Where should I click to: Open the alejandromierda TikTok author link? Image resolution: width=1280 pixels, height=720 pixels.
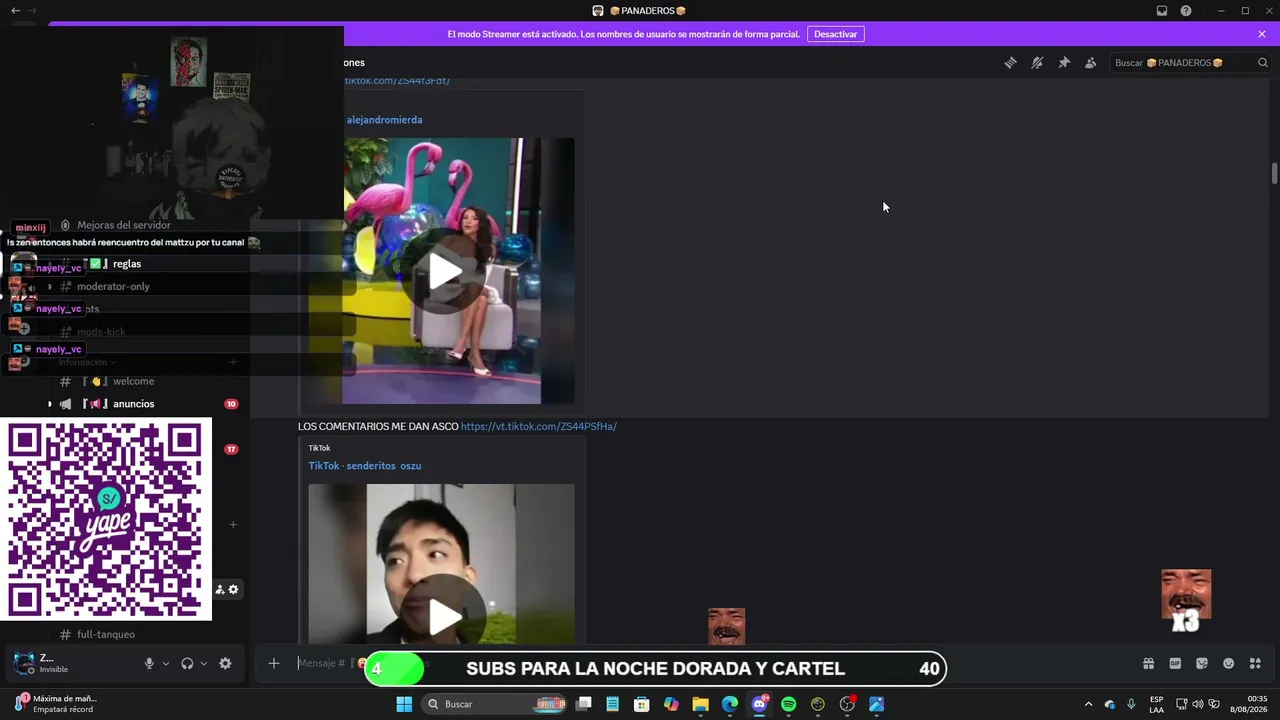384,120
